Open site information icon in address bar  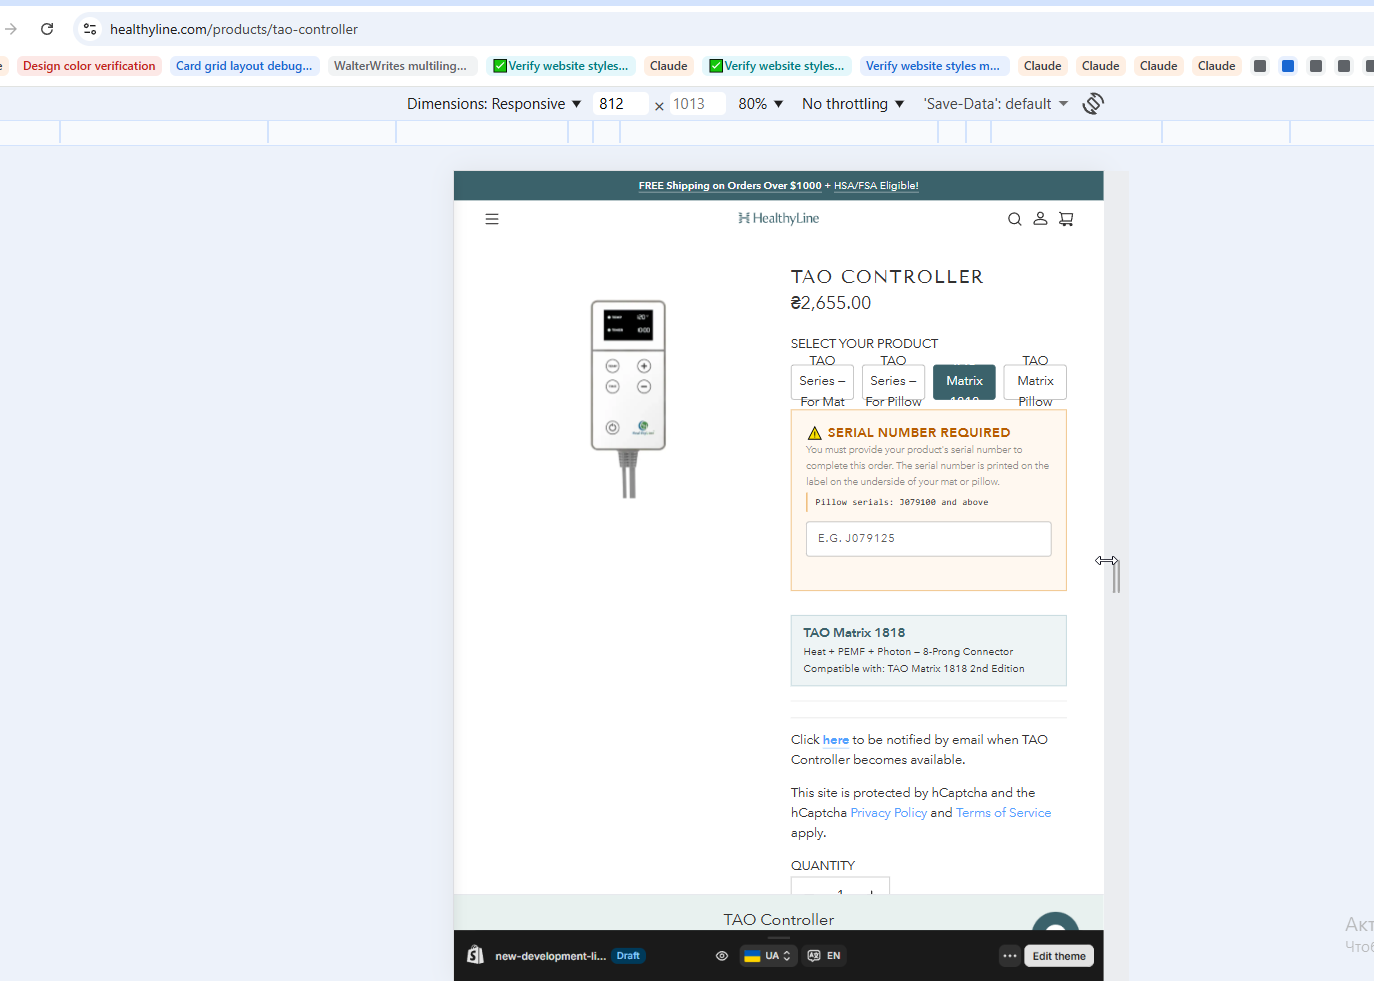(x=90, y=29)
